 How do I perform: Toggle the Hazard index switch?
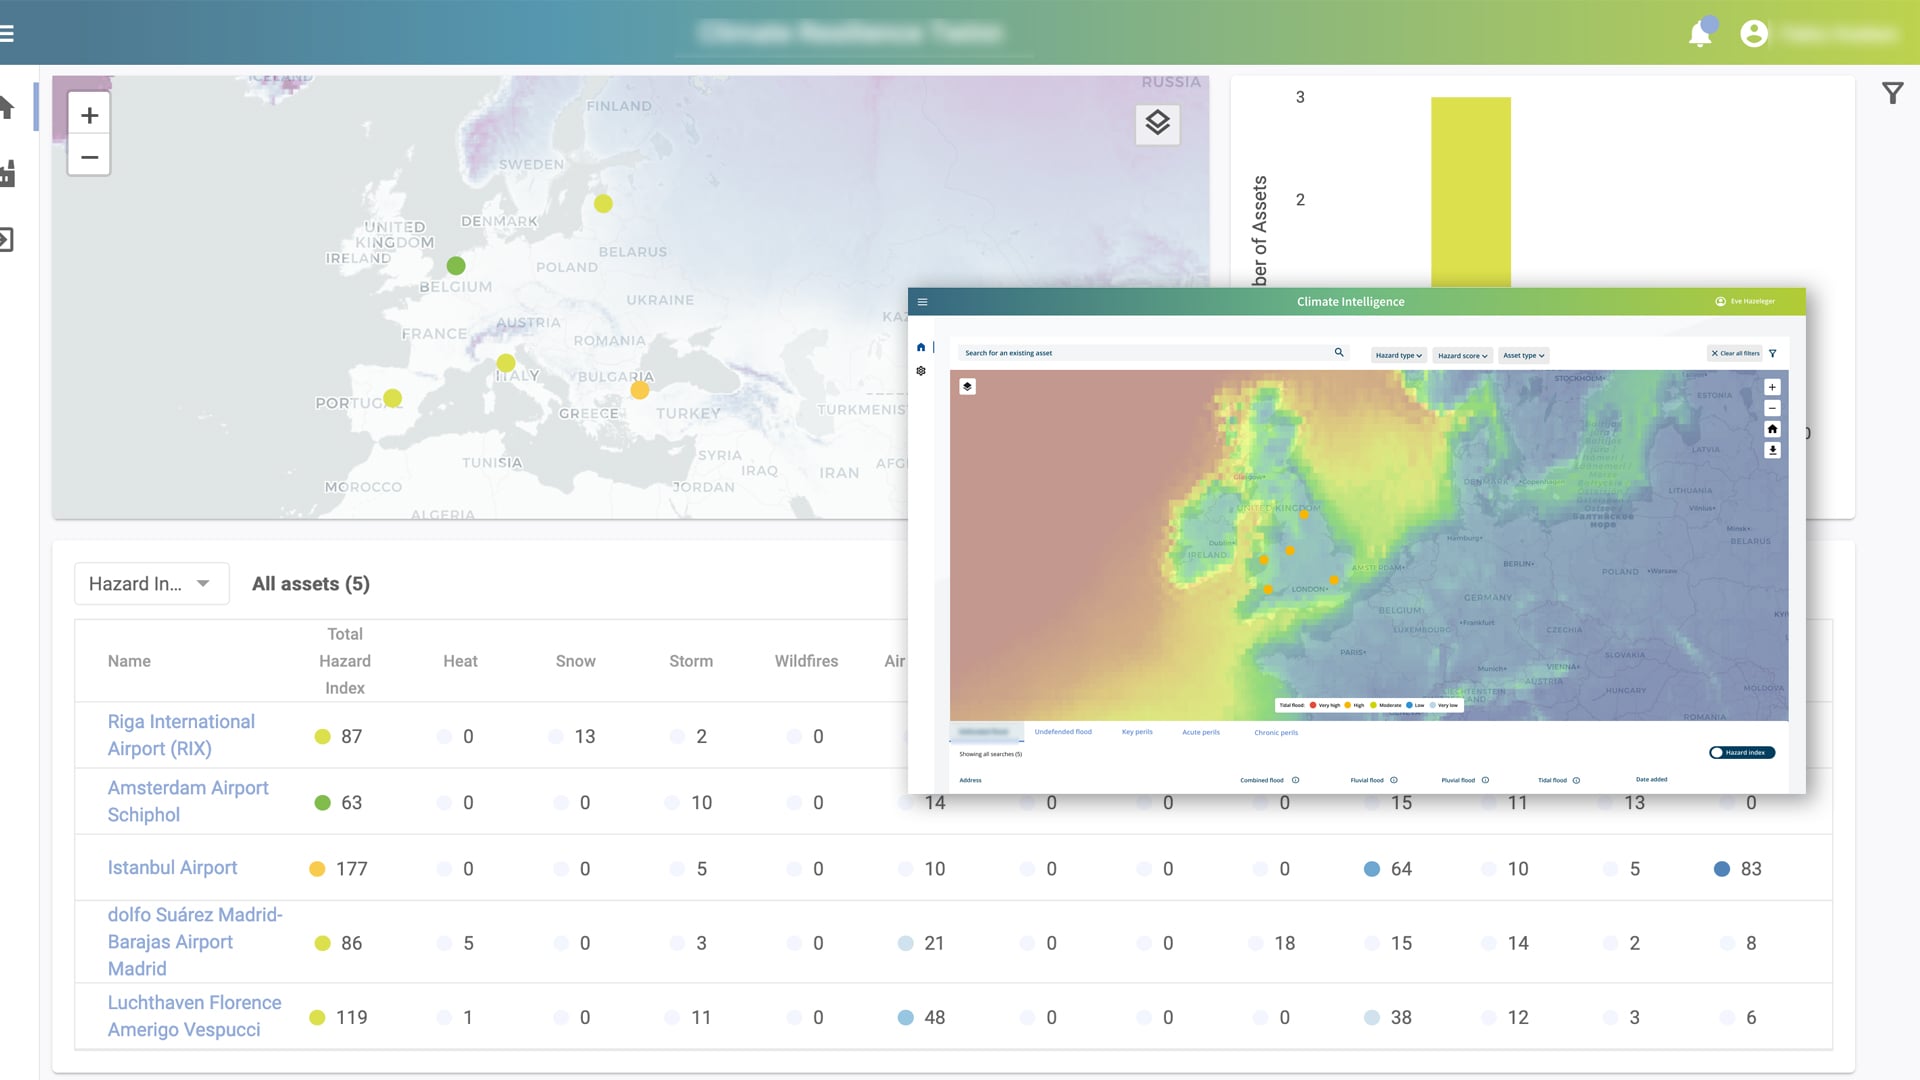1742,753
